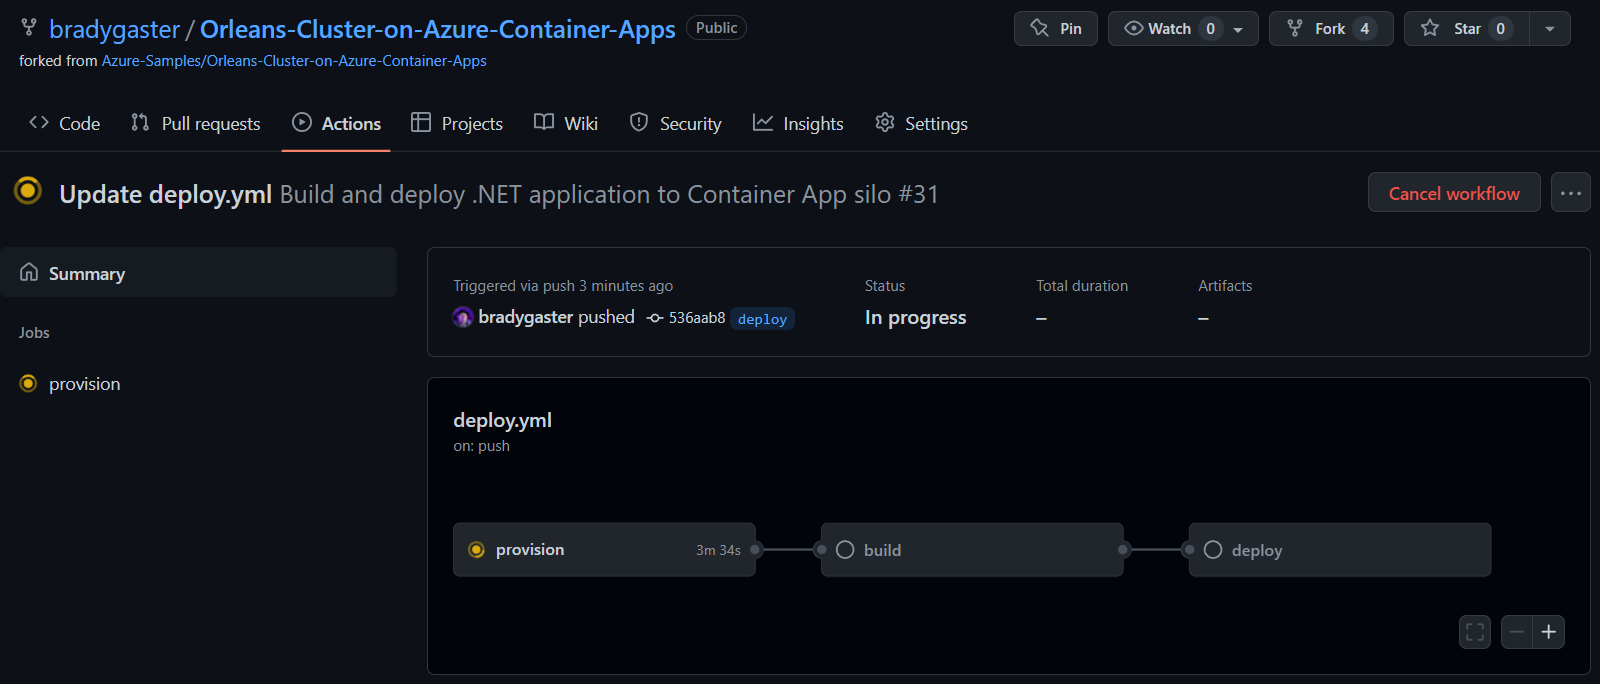Expand the Watch options dropdown arrow

coord(1239,29)
